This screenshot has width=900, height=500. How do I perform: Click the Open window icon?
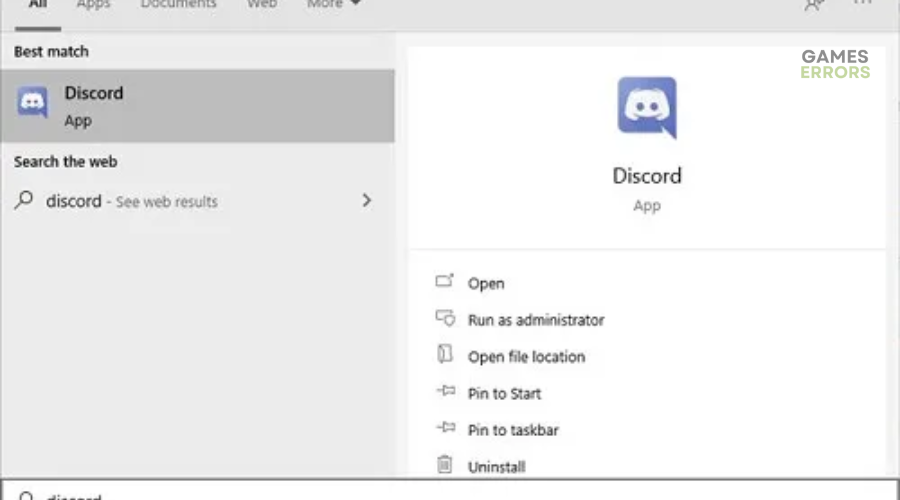(445, 281)
